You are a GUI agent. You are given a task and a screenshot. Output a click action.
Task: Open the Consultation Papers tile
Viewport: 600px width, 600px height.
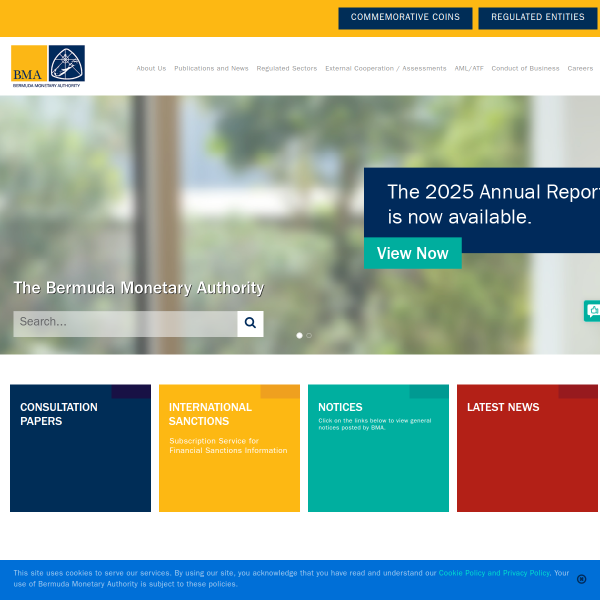click(80, 448)
